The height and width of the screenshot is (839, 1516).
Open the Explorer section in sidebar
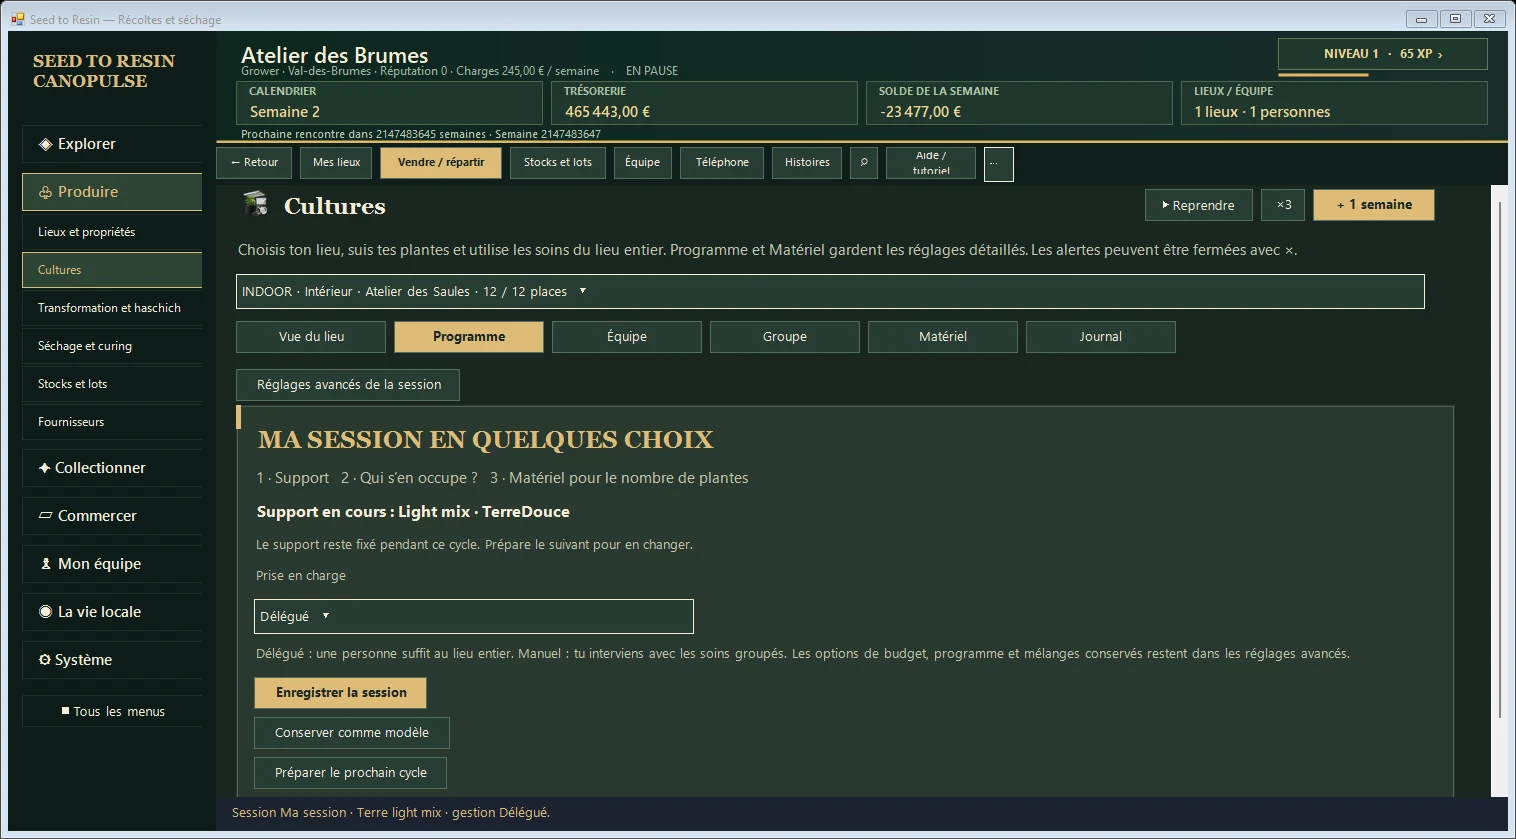(112, 144)
